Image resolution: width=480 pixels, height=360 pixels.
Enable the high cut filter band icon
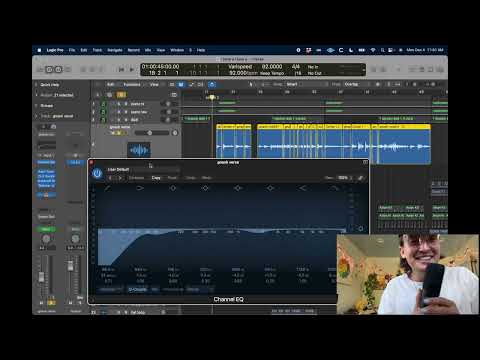(334, 188)
